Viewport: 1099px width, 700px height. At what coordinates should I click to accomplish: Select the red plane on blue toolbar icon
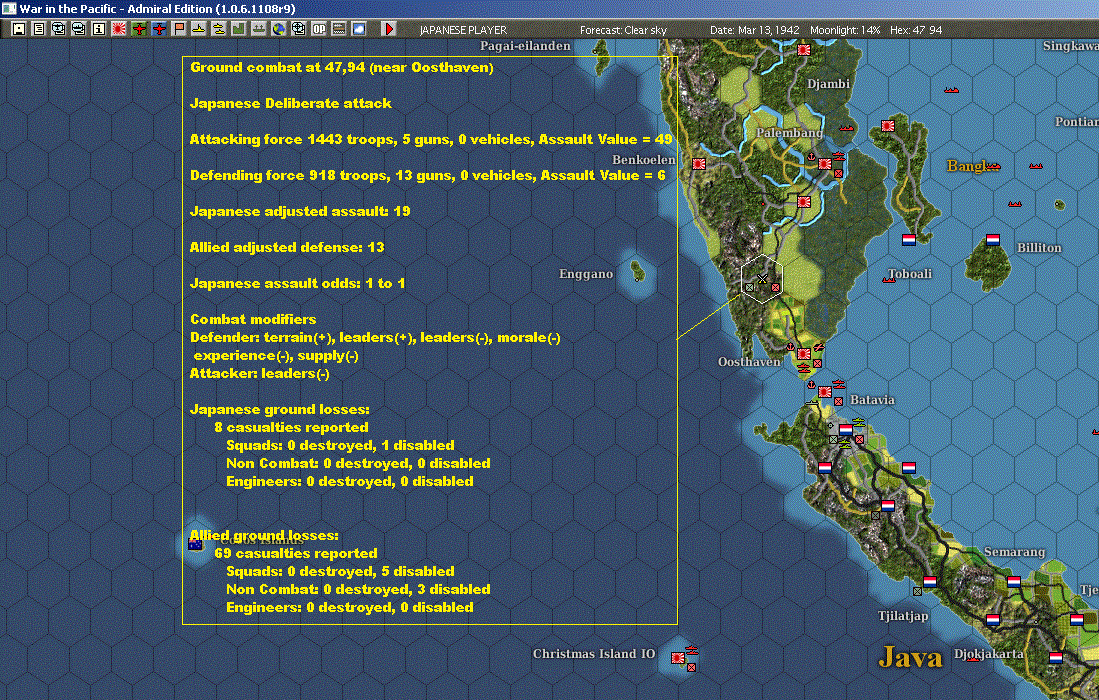click(x=159, y=29)
